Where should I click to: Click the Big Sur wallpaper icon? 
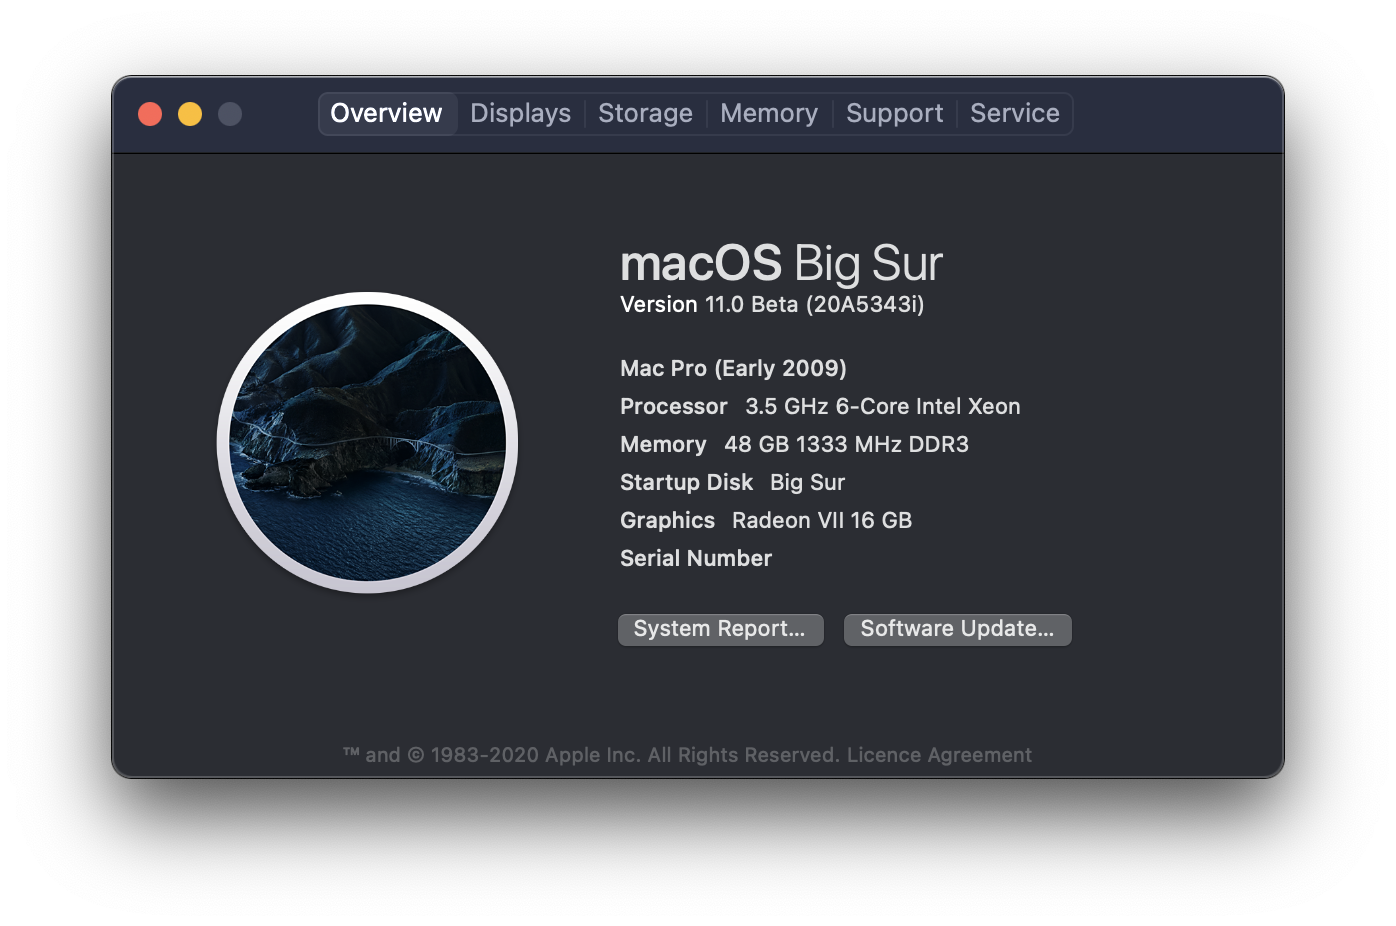368,443
